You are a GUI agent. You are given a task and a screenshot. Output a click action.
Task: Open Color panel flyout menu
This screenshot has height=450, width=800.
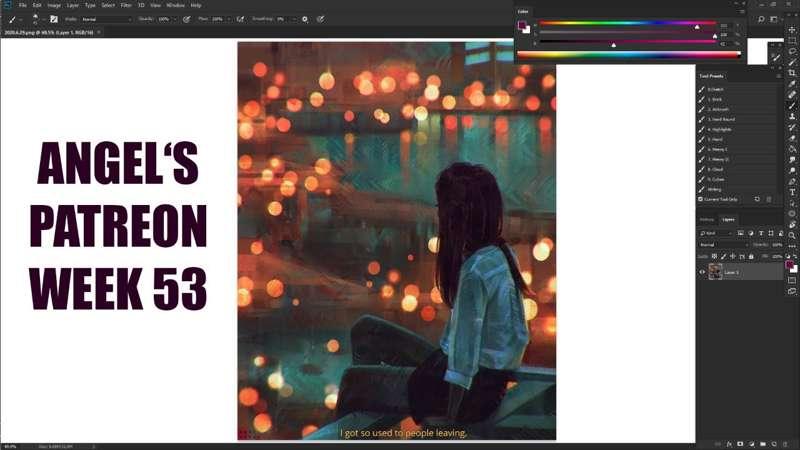coord(742,11)
